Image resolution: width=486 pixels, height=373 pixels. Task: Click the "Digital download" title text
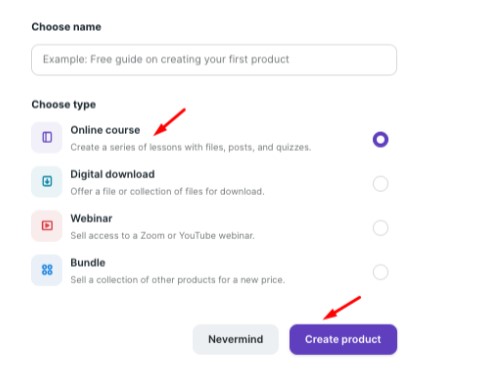click(112, 174)
